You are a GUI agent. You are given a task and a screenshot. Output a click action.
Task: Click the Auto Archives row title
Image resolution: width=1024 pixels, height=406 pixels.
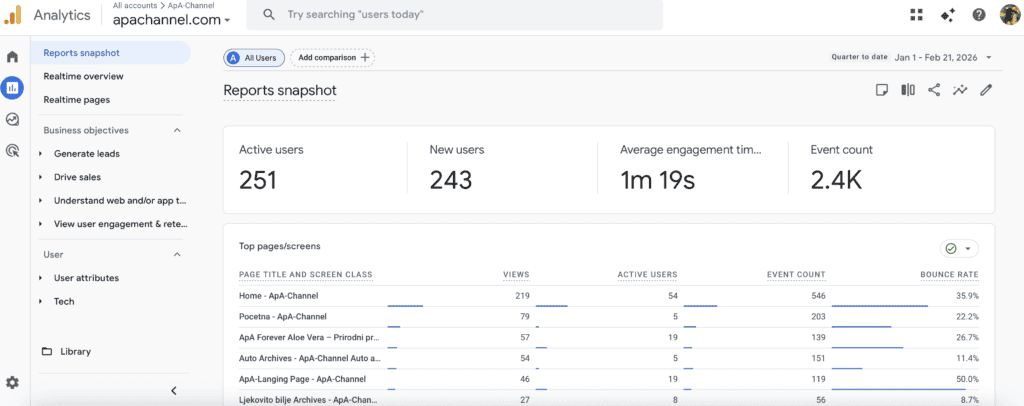[309, 358]
